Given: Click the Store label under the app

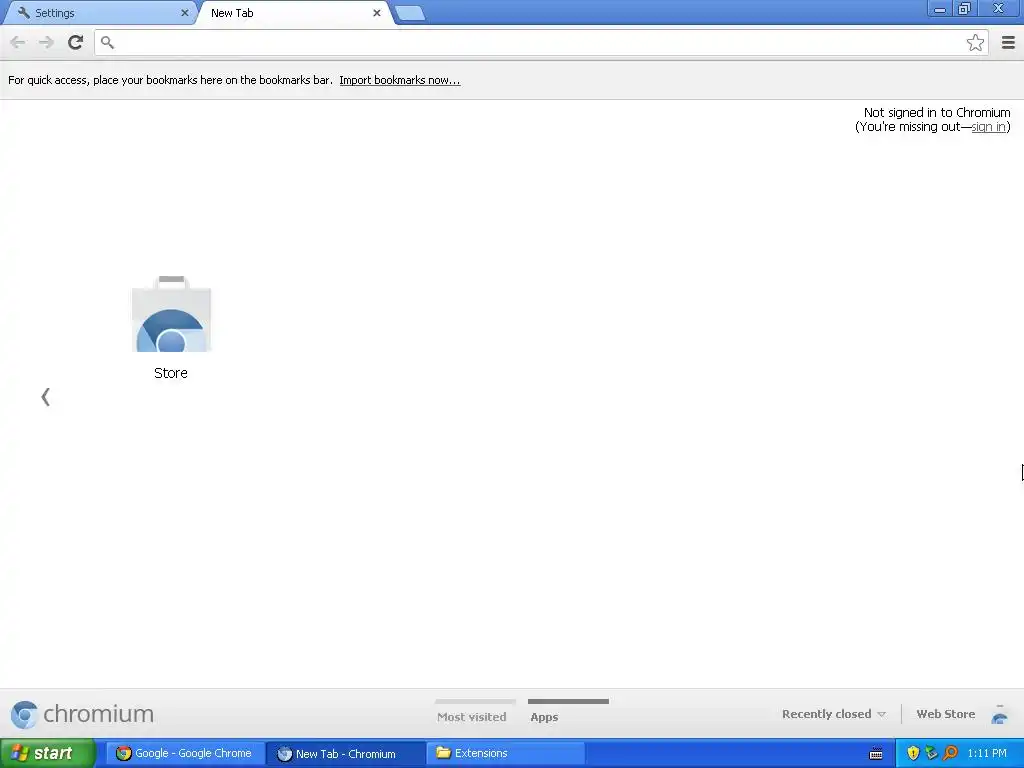Looking at the screenshot, I should click(171, 373).
